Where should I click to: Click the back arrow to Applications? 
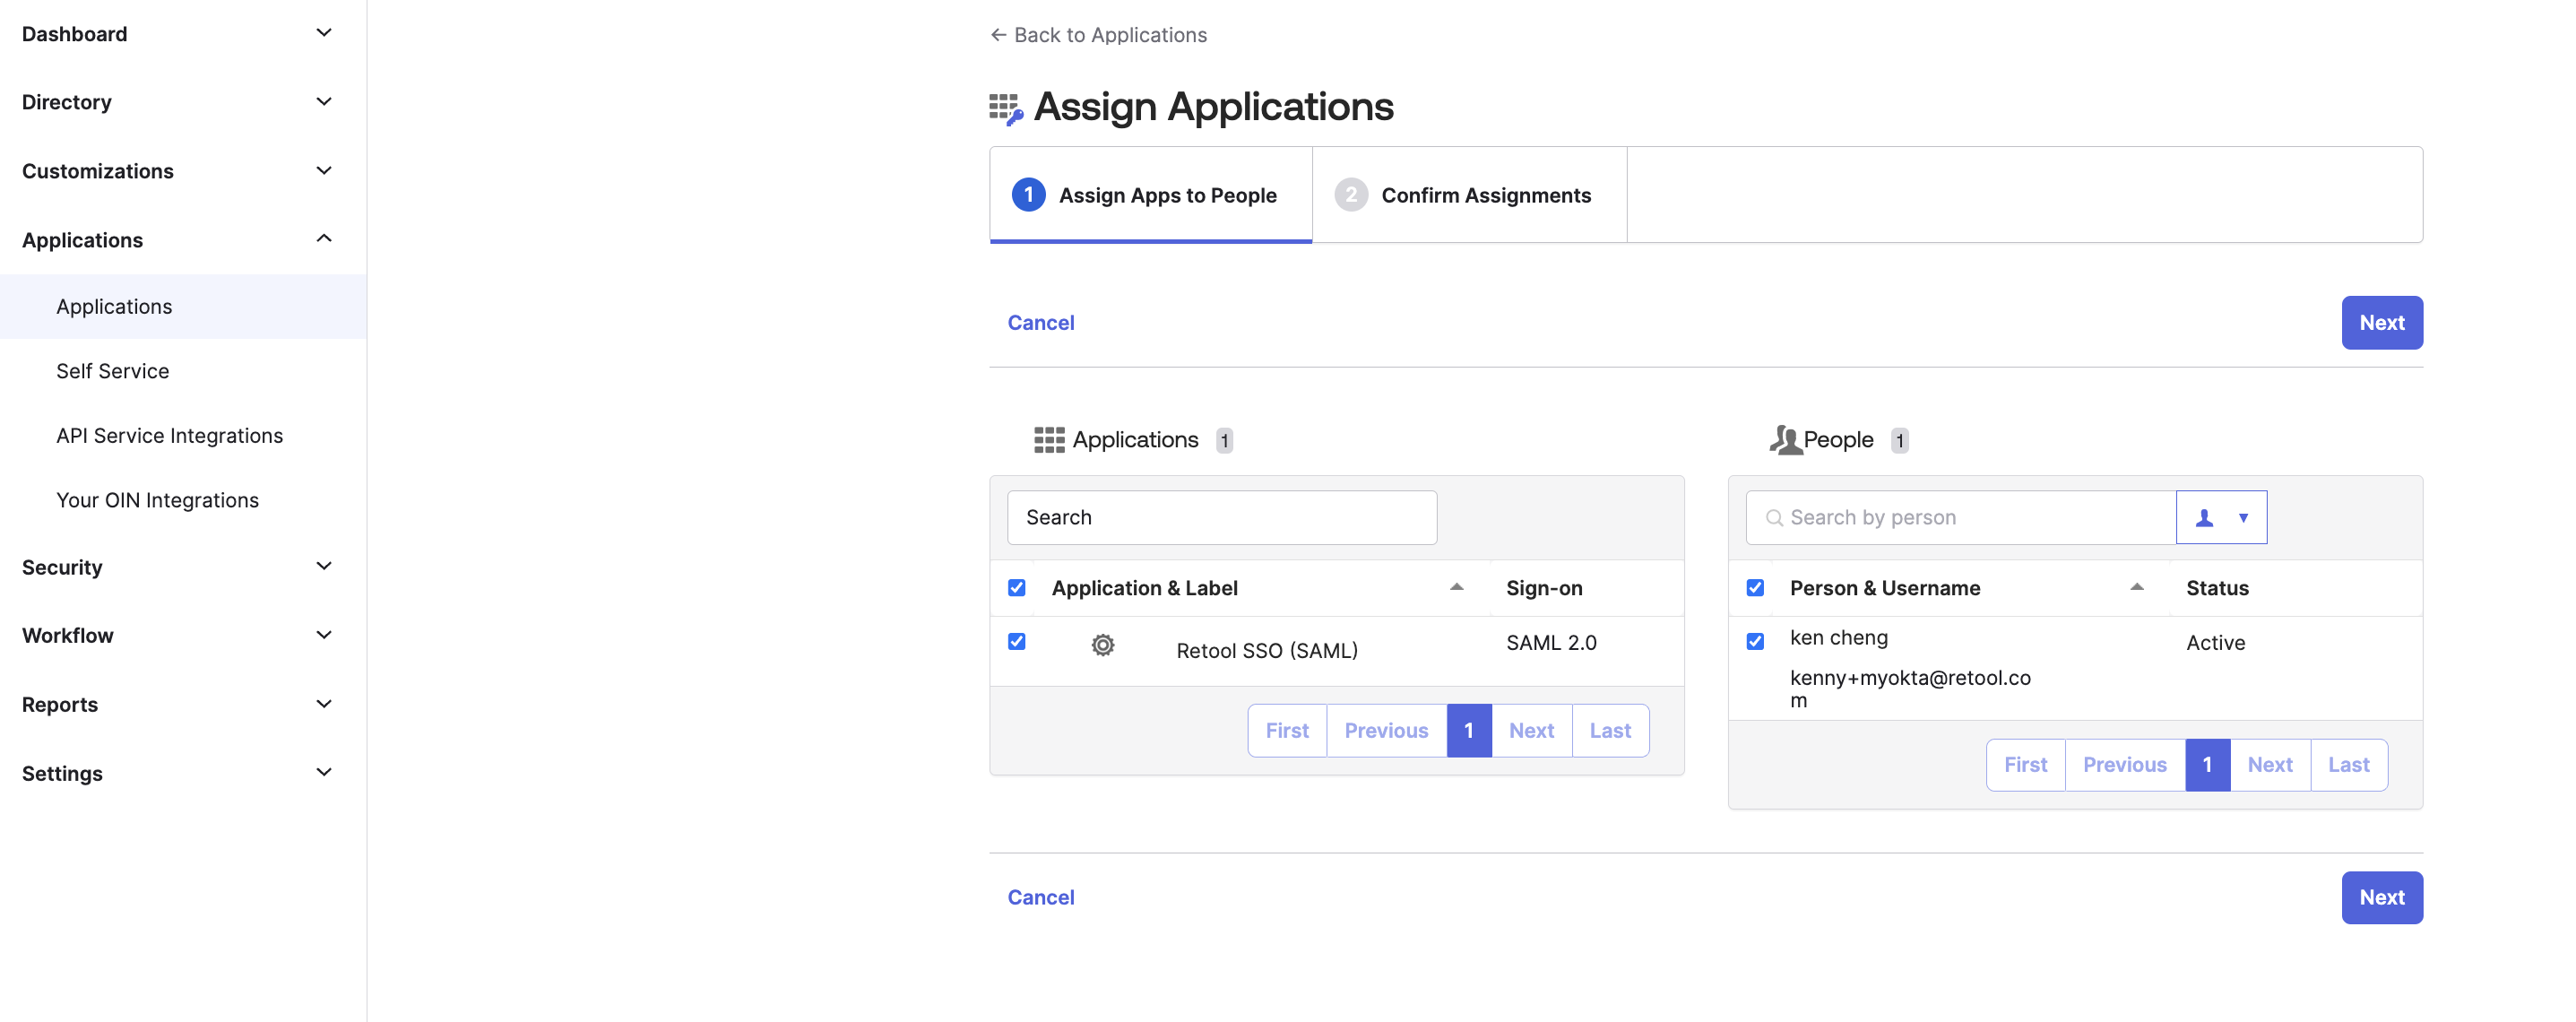pyautogui.click(x=998, y=35)
